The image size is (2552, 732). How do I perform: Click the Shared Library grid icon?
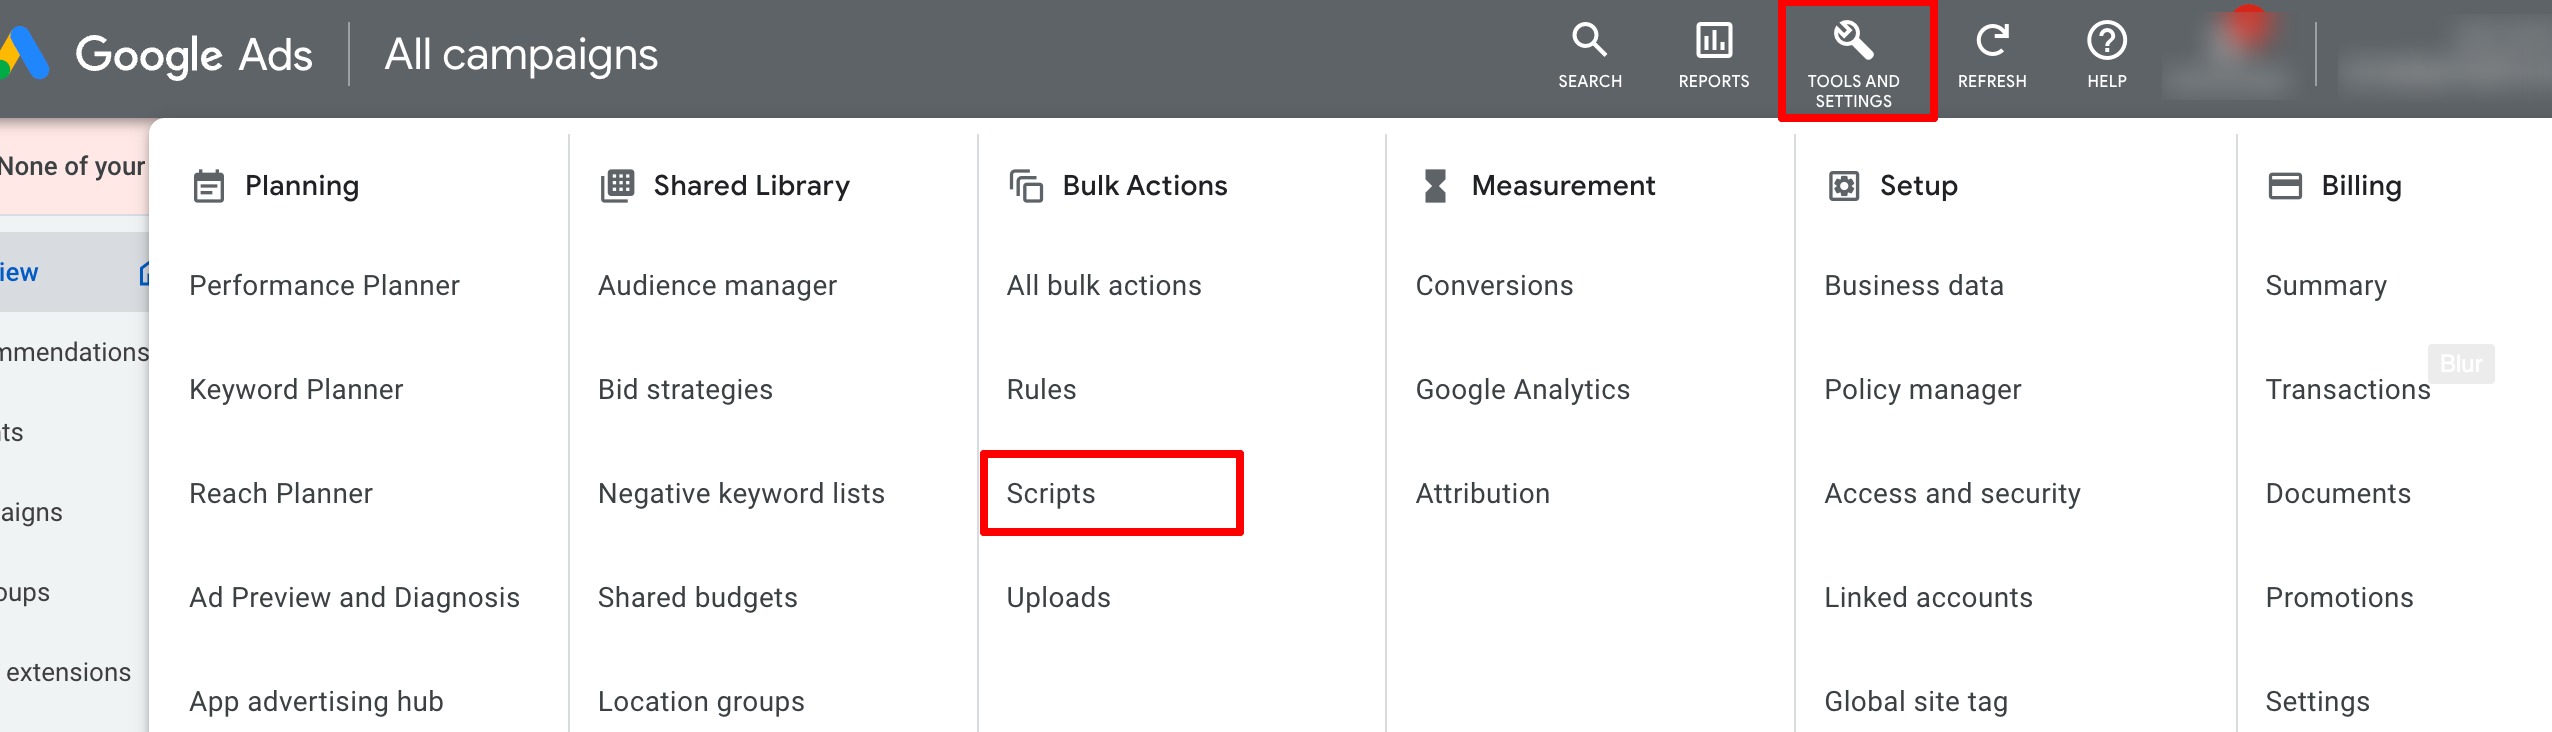click(x=617, y=186)
